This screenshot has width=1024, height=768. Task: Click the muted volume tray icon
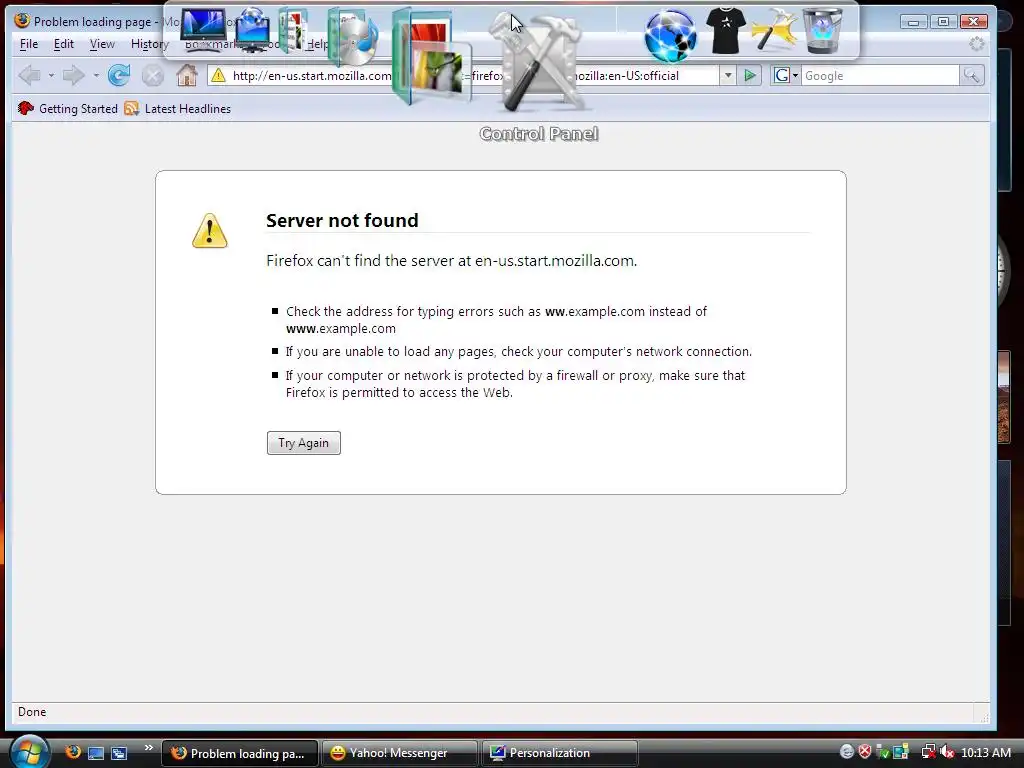(946, 752)
